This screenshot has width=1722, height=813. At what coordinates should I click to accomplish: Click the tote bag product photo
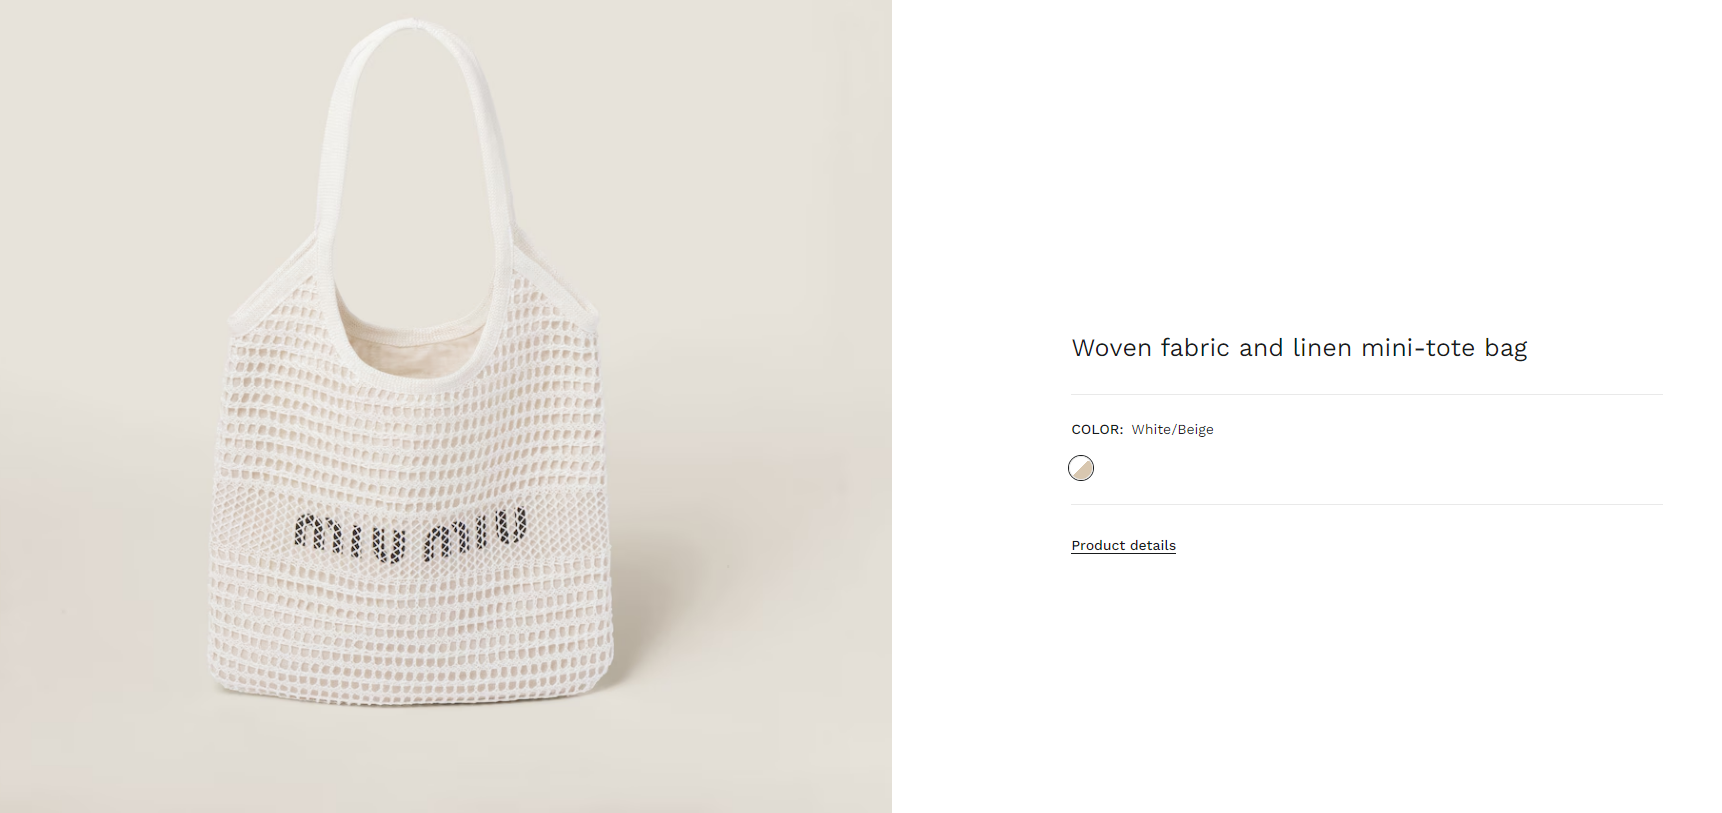pos(446,406)
